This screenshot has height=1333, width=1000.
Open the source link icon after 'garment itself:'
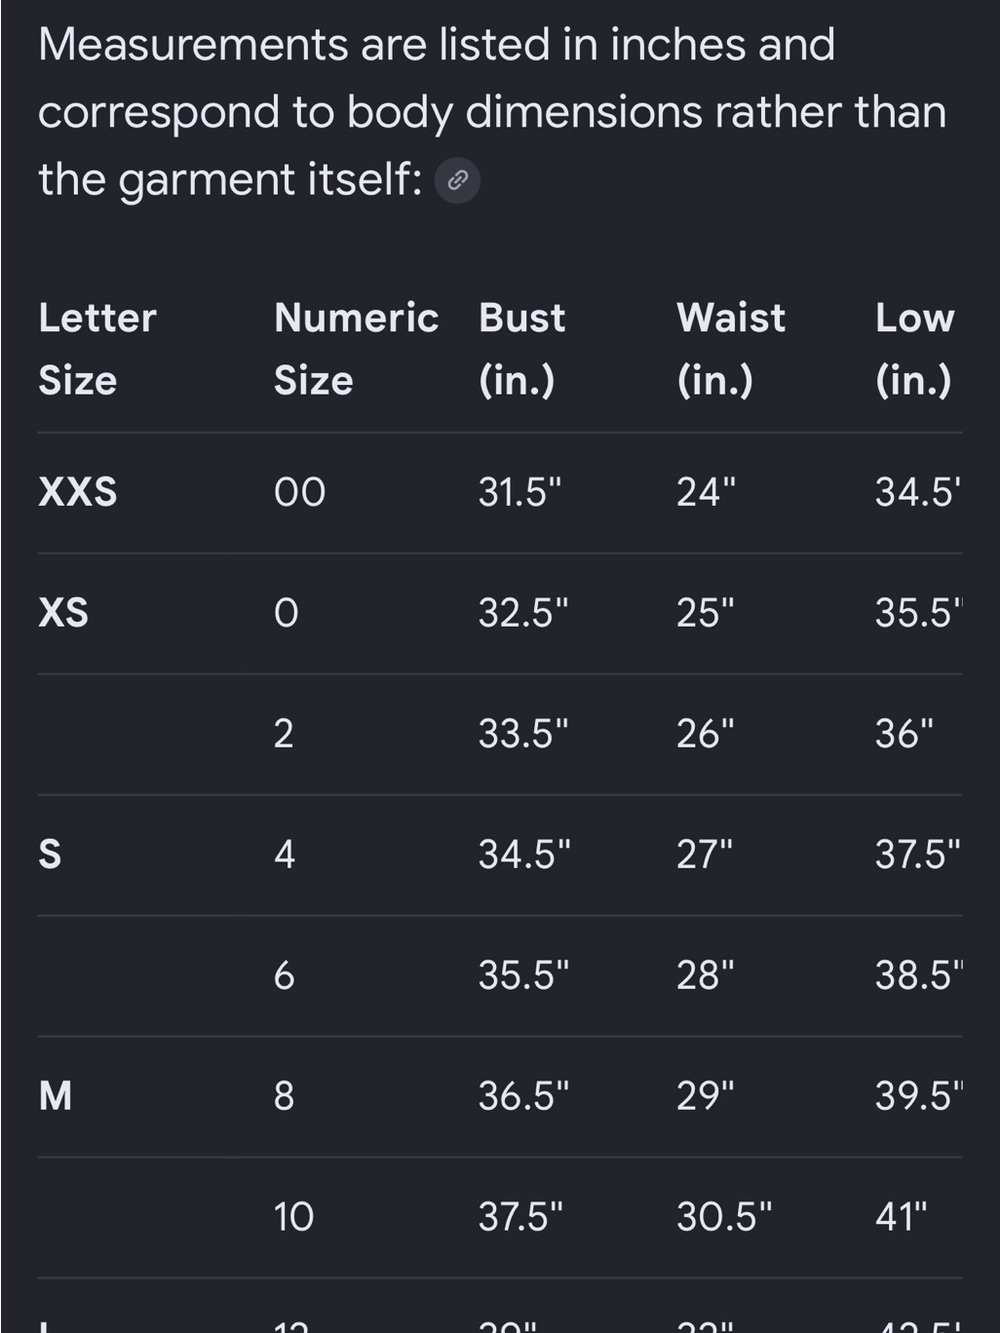pos(458,181)
